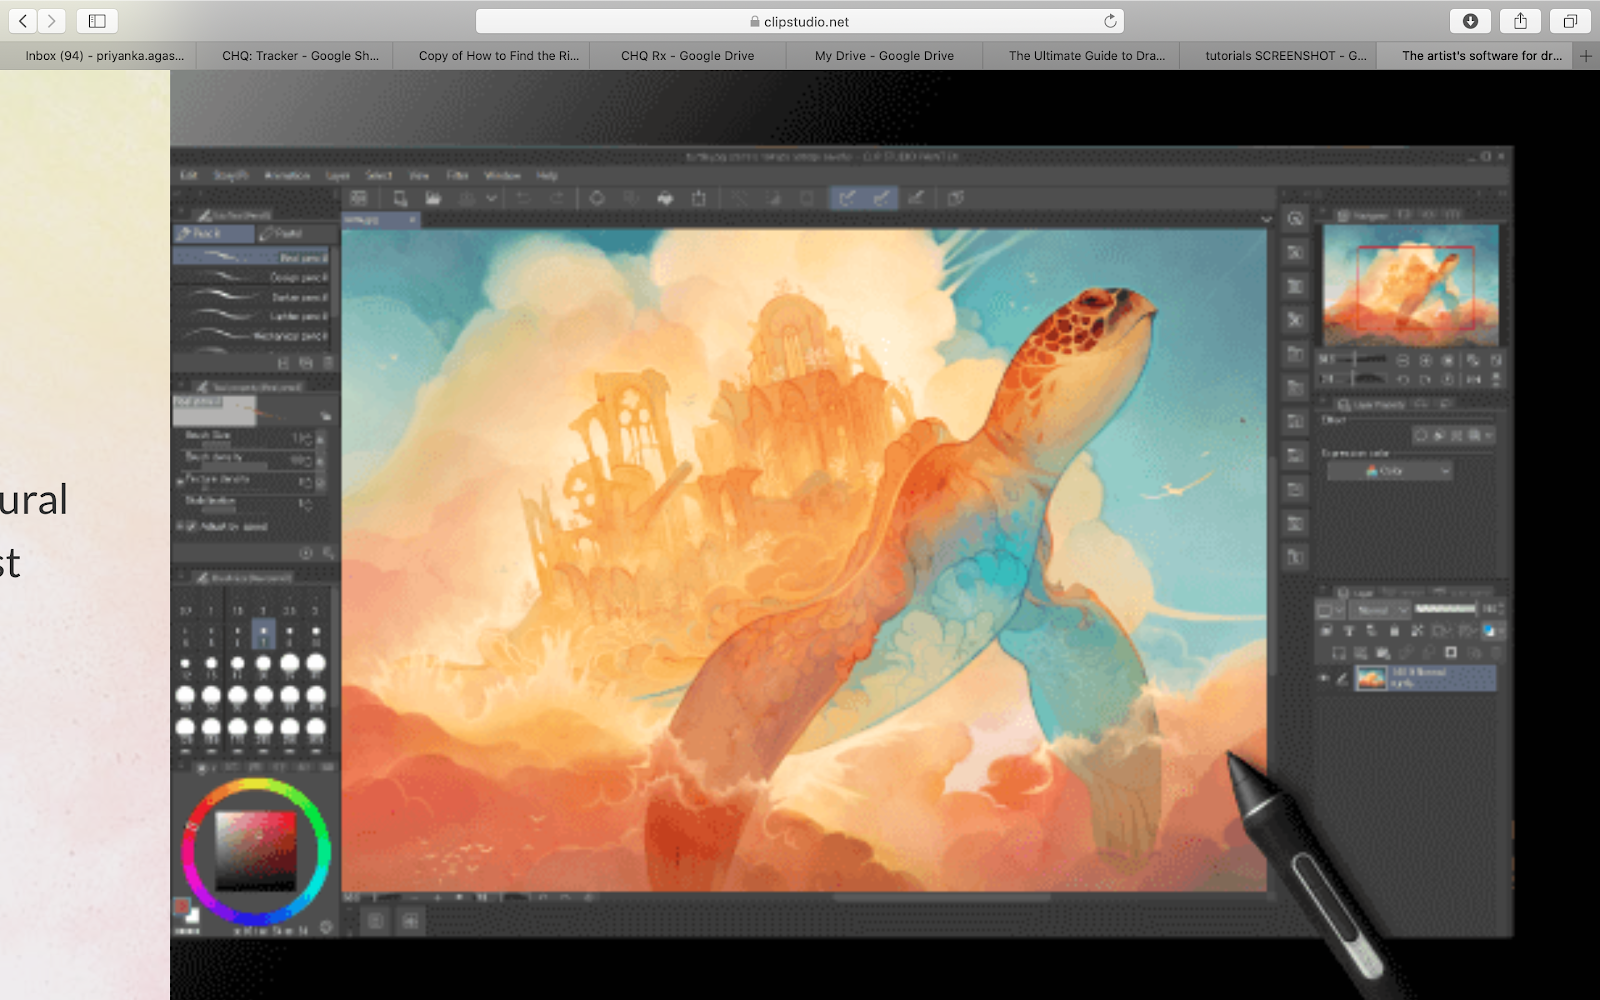Delete sub tool using the trash icon
The image size is (1600, 1000).
click(328, 363)
